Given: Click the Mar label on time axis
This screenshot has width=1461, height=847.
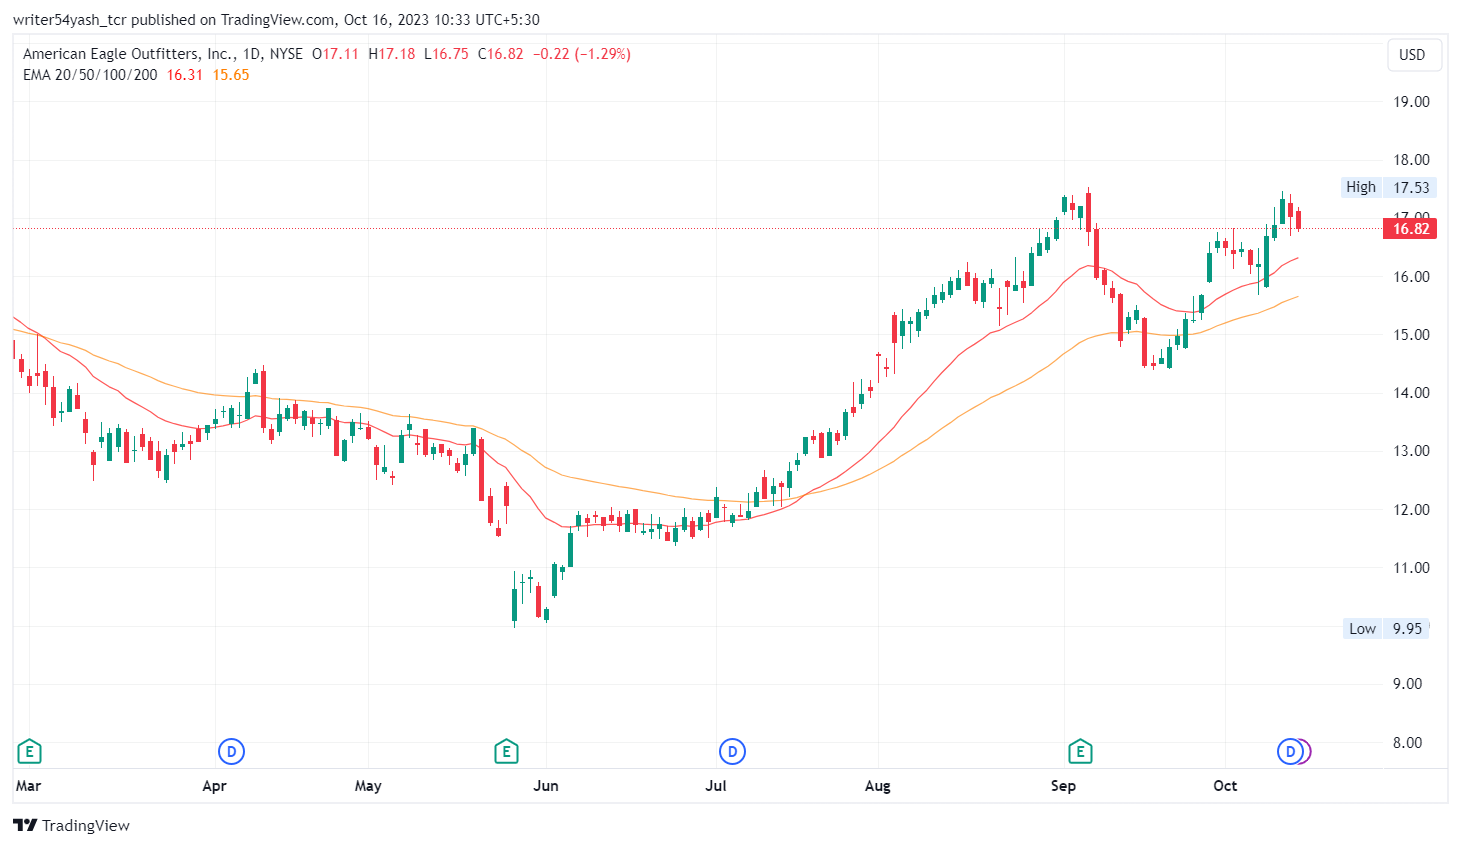Looking at the screenshot, I should 28,786.
